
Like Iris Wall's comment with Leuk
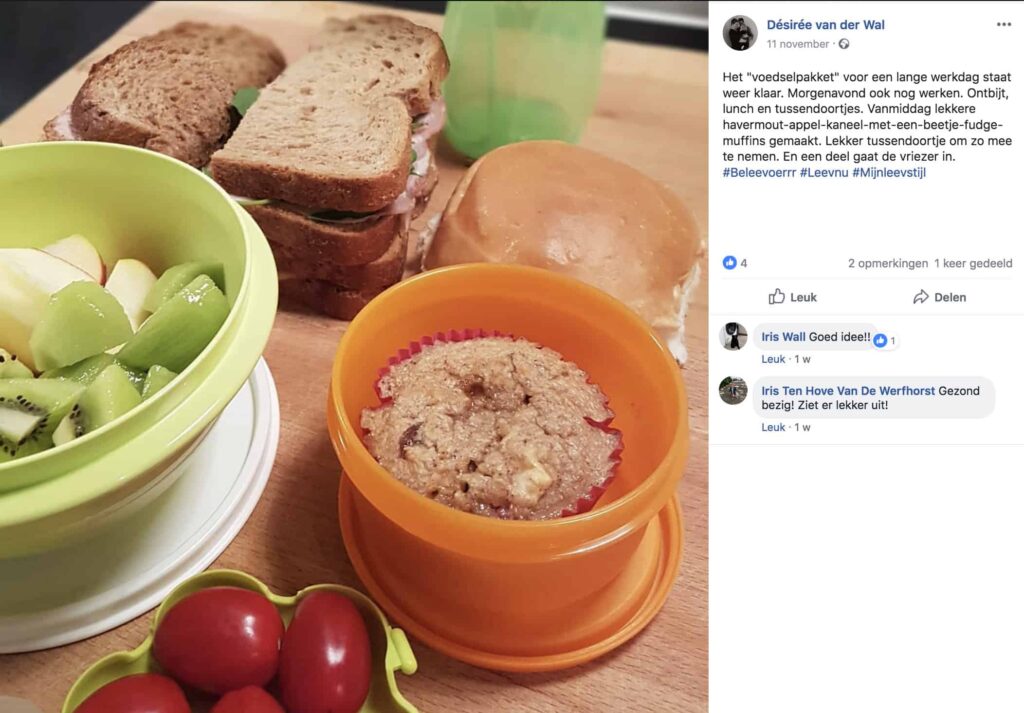(x=773, y=359)
